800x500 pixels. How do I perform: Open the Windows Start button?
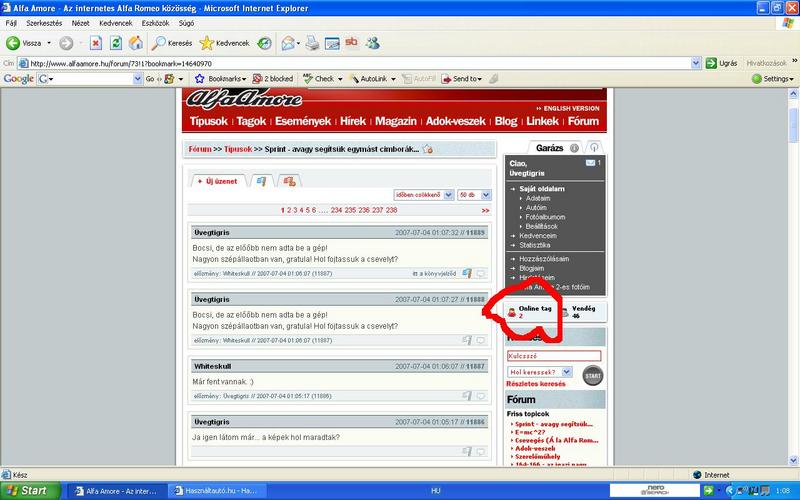click(x=31, y=491)
